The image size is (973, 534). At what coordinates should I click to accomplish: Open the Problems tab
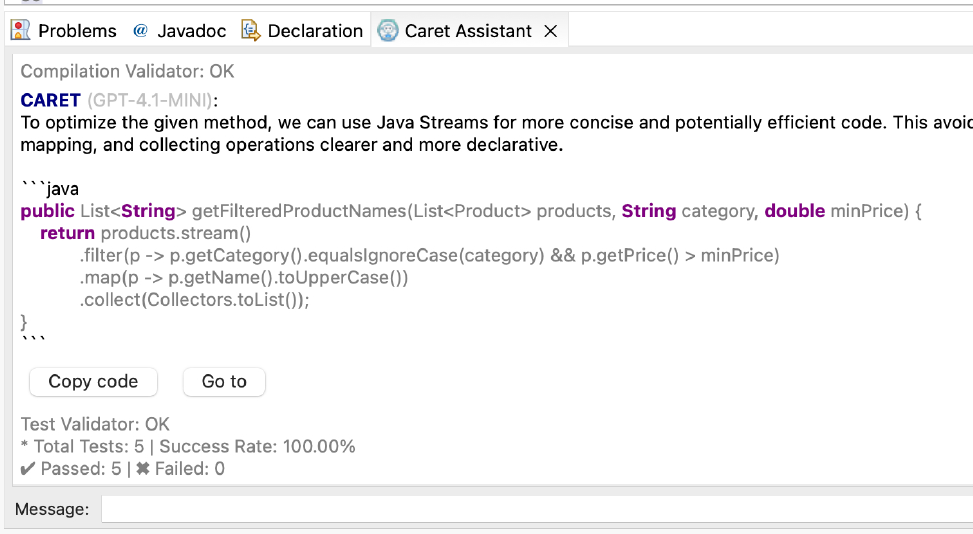coord(64,31)
